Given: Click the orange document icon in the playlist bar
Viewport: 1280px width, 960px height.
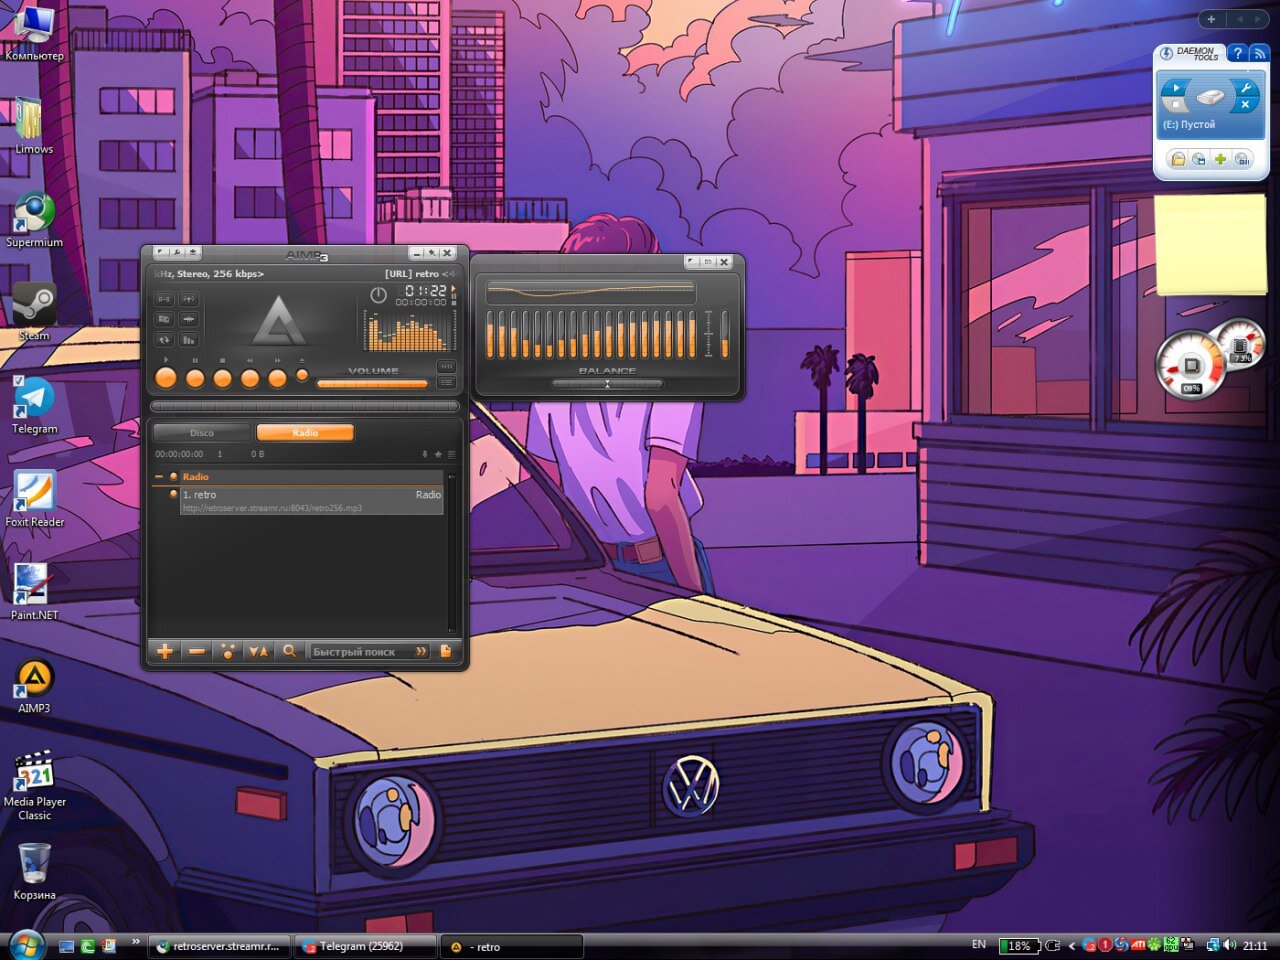Looking at the screenshot, I should coord(446,651).
